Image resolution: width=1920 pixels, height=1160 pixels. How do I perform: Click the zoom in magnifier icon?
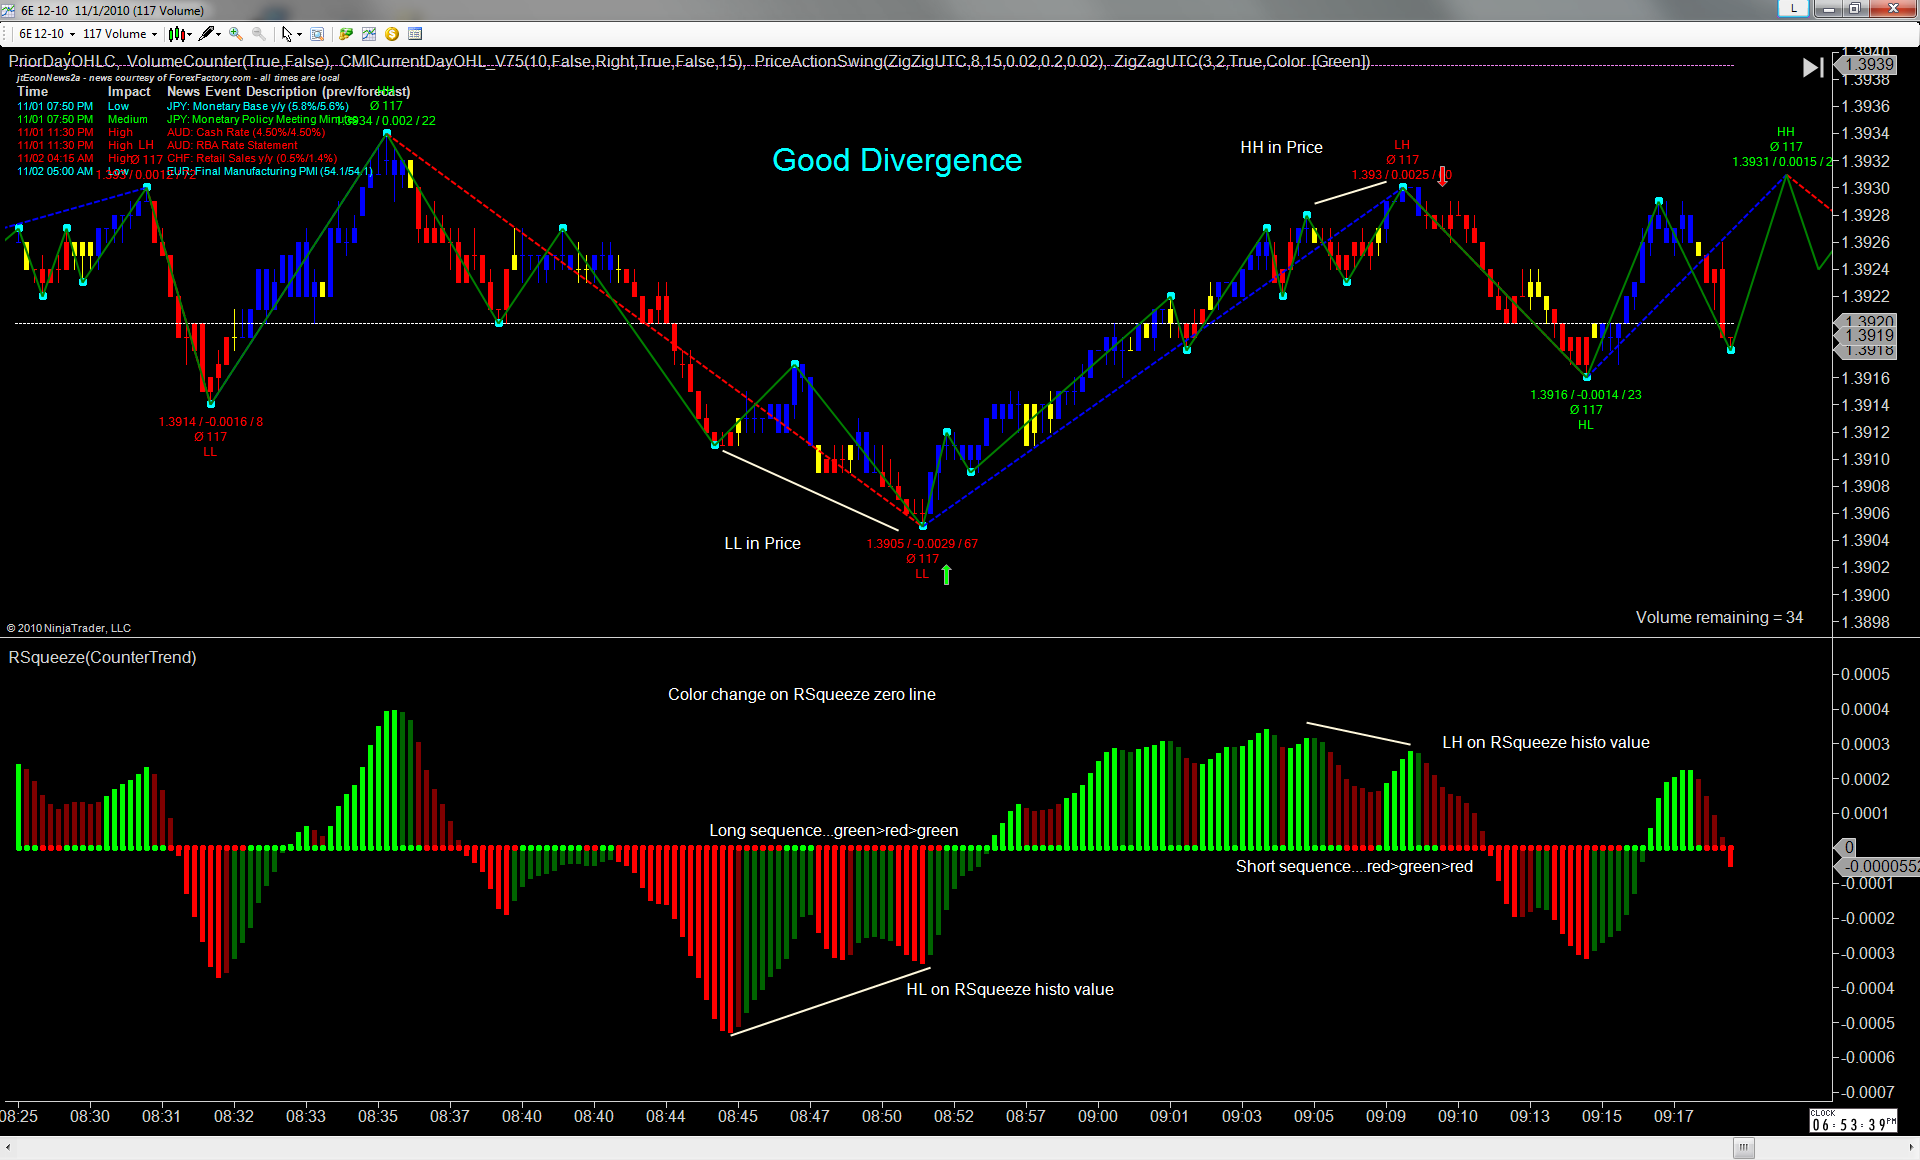[236, 34]
